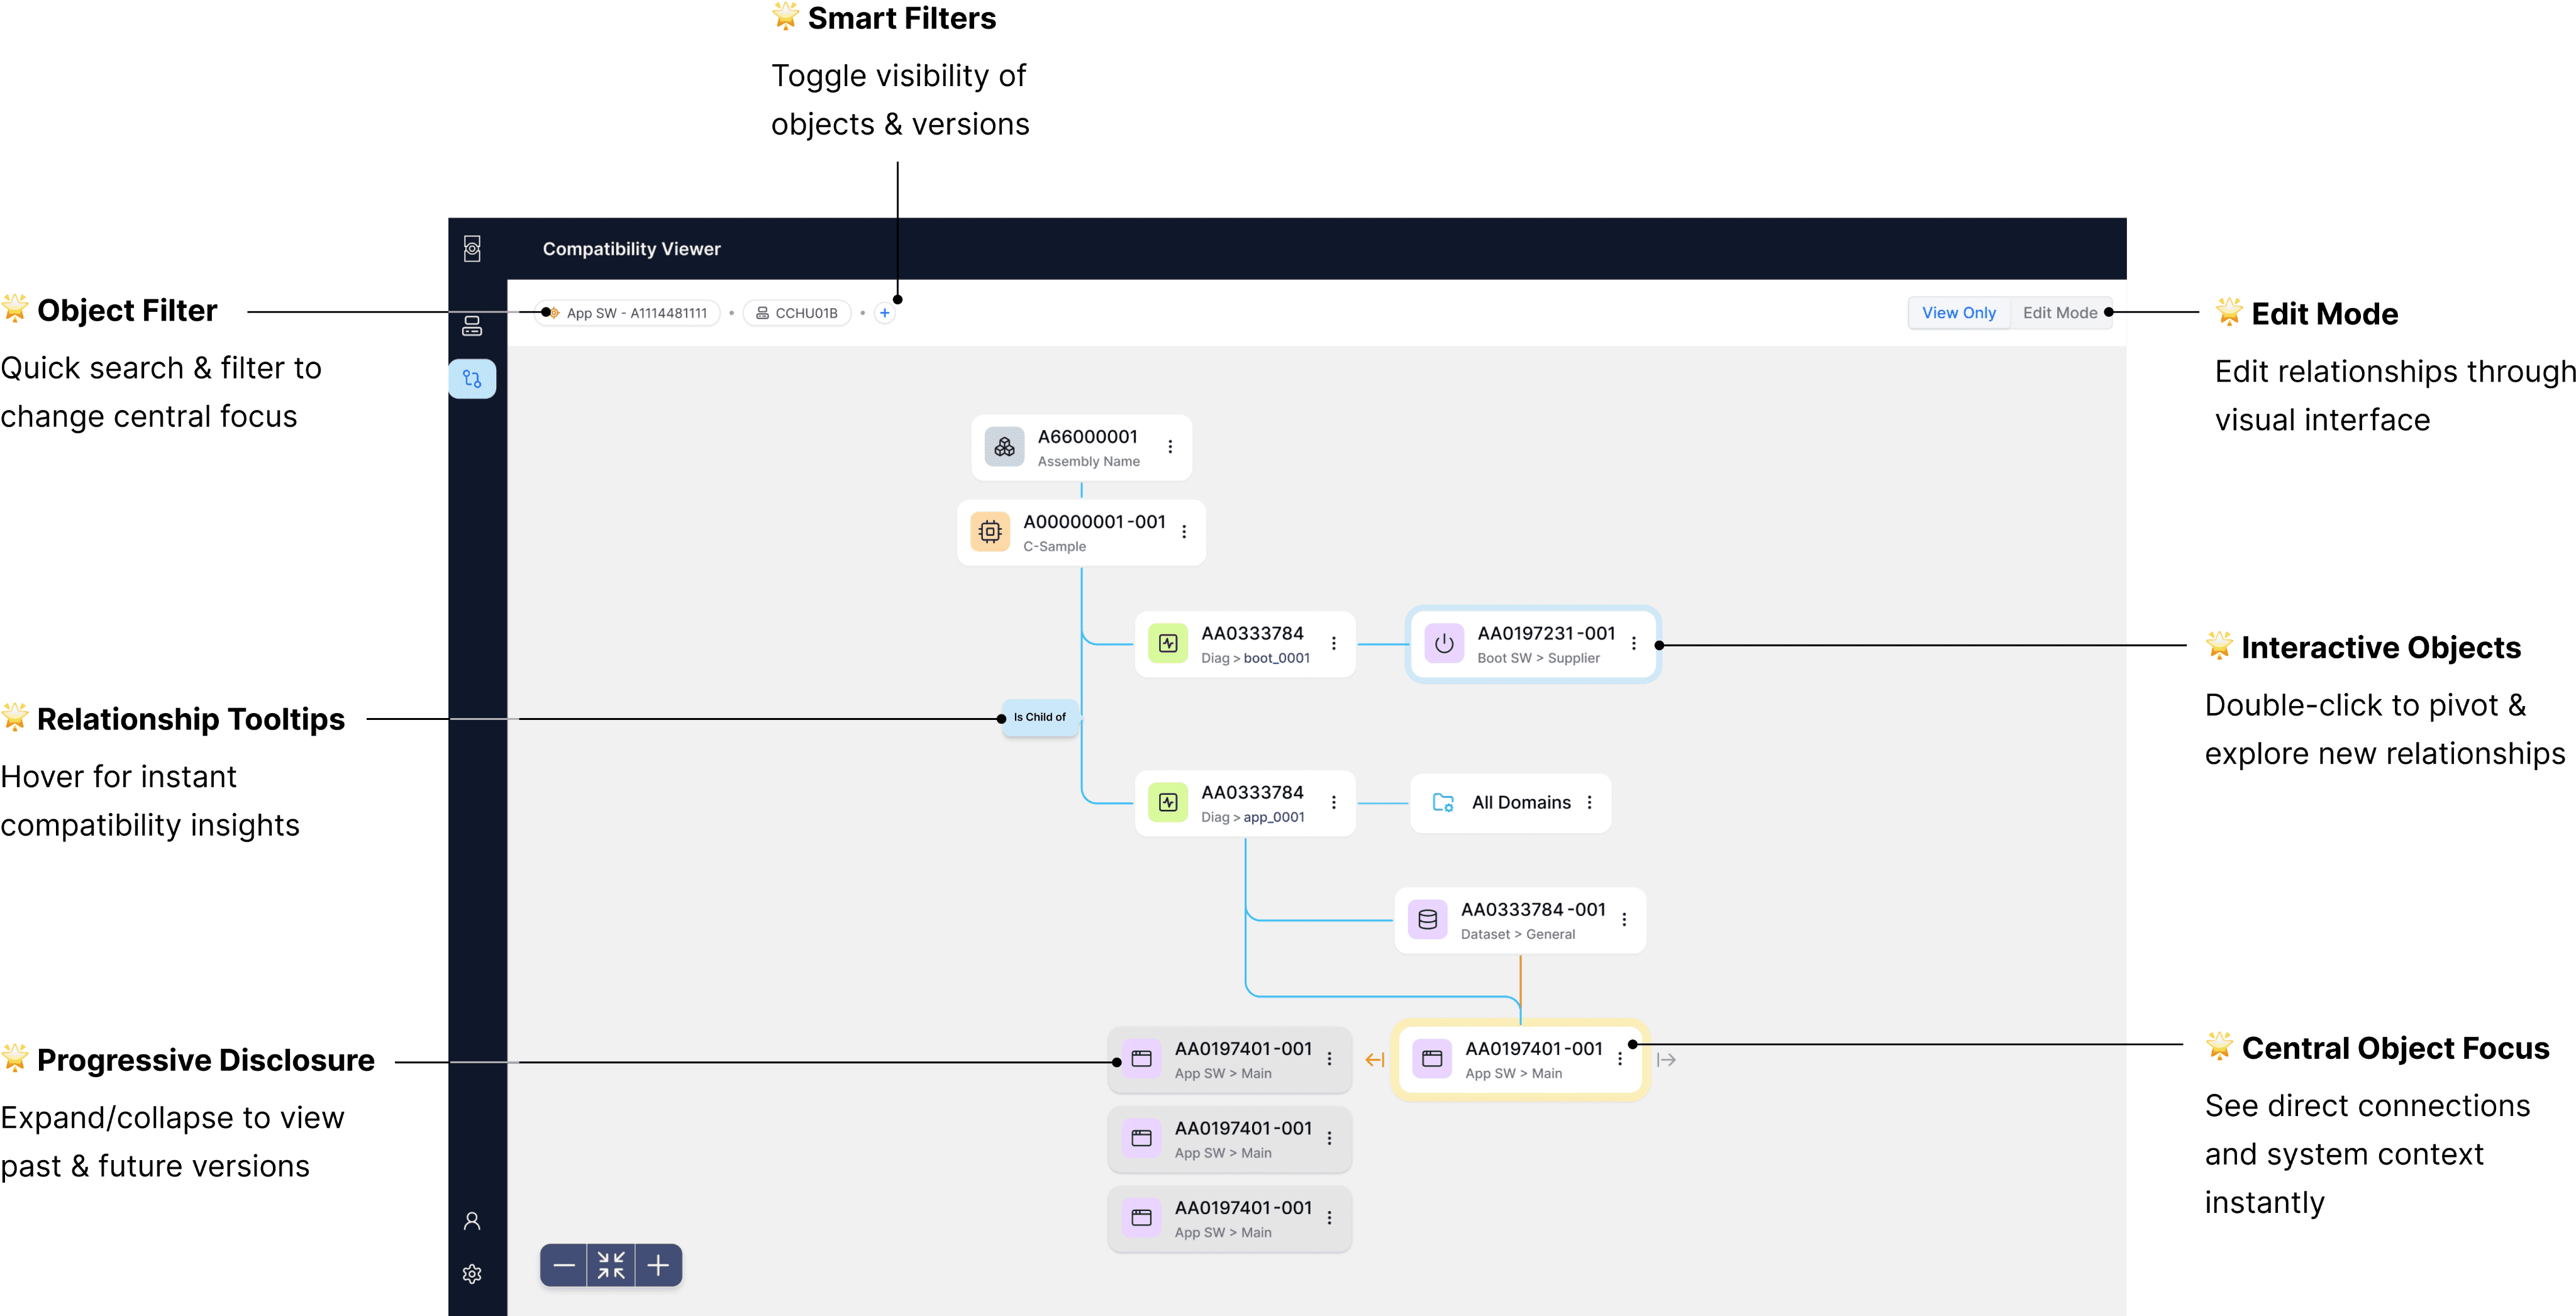Add a new filter with plus icon
The width and height of the screenshot is (2576, 1316).
[884, 313]
